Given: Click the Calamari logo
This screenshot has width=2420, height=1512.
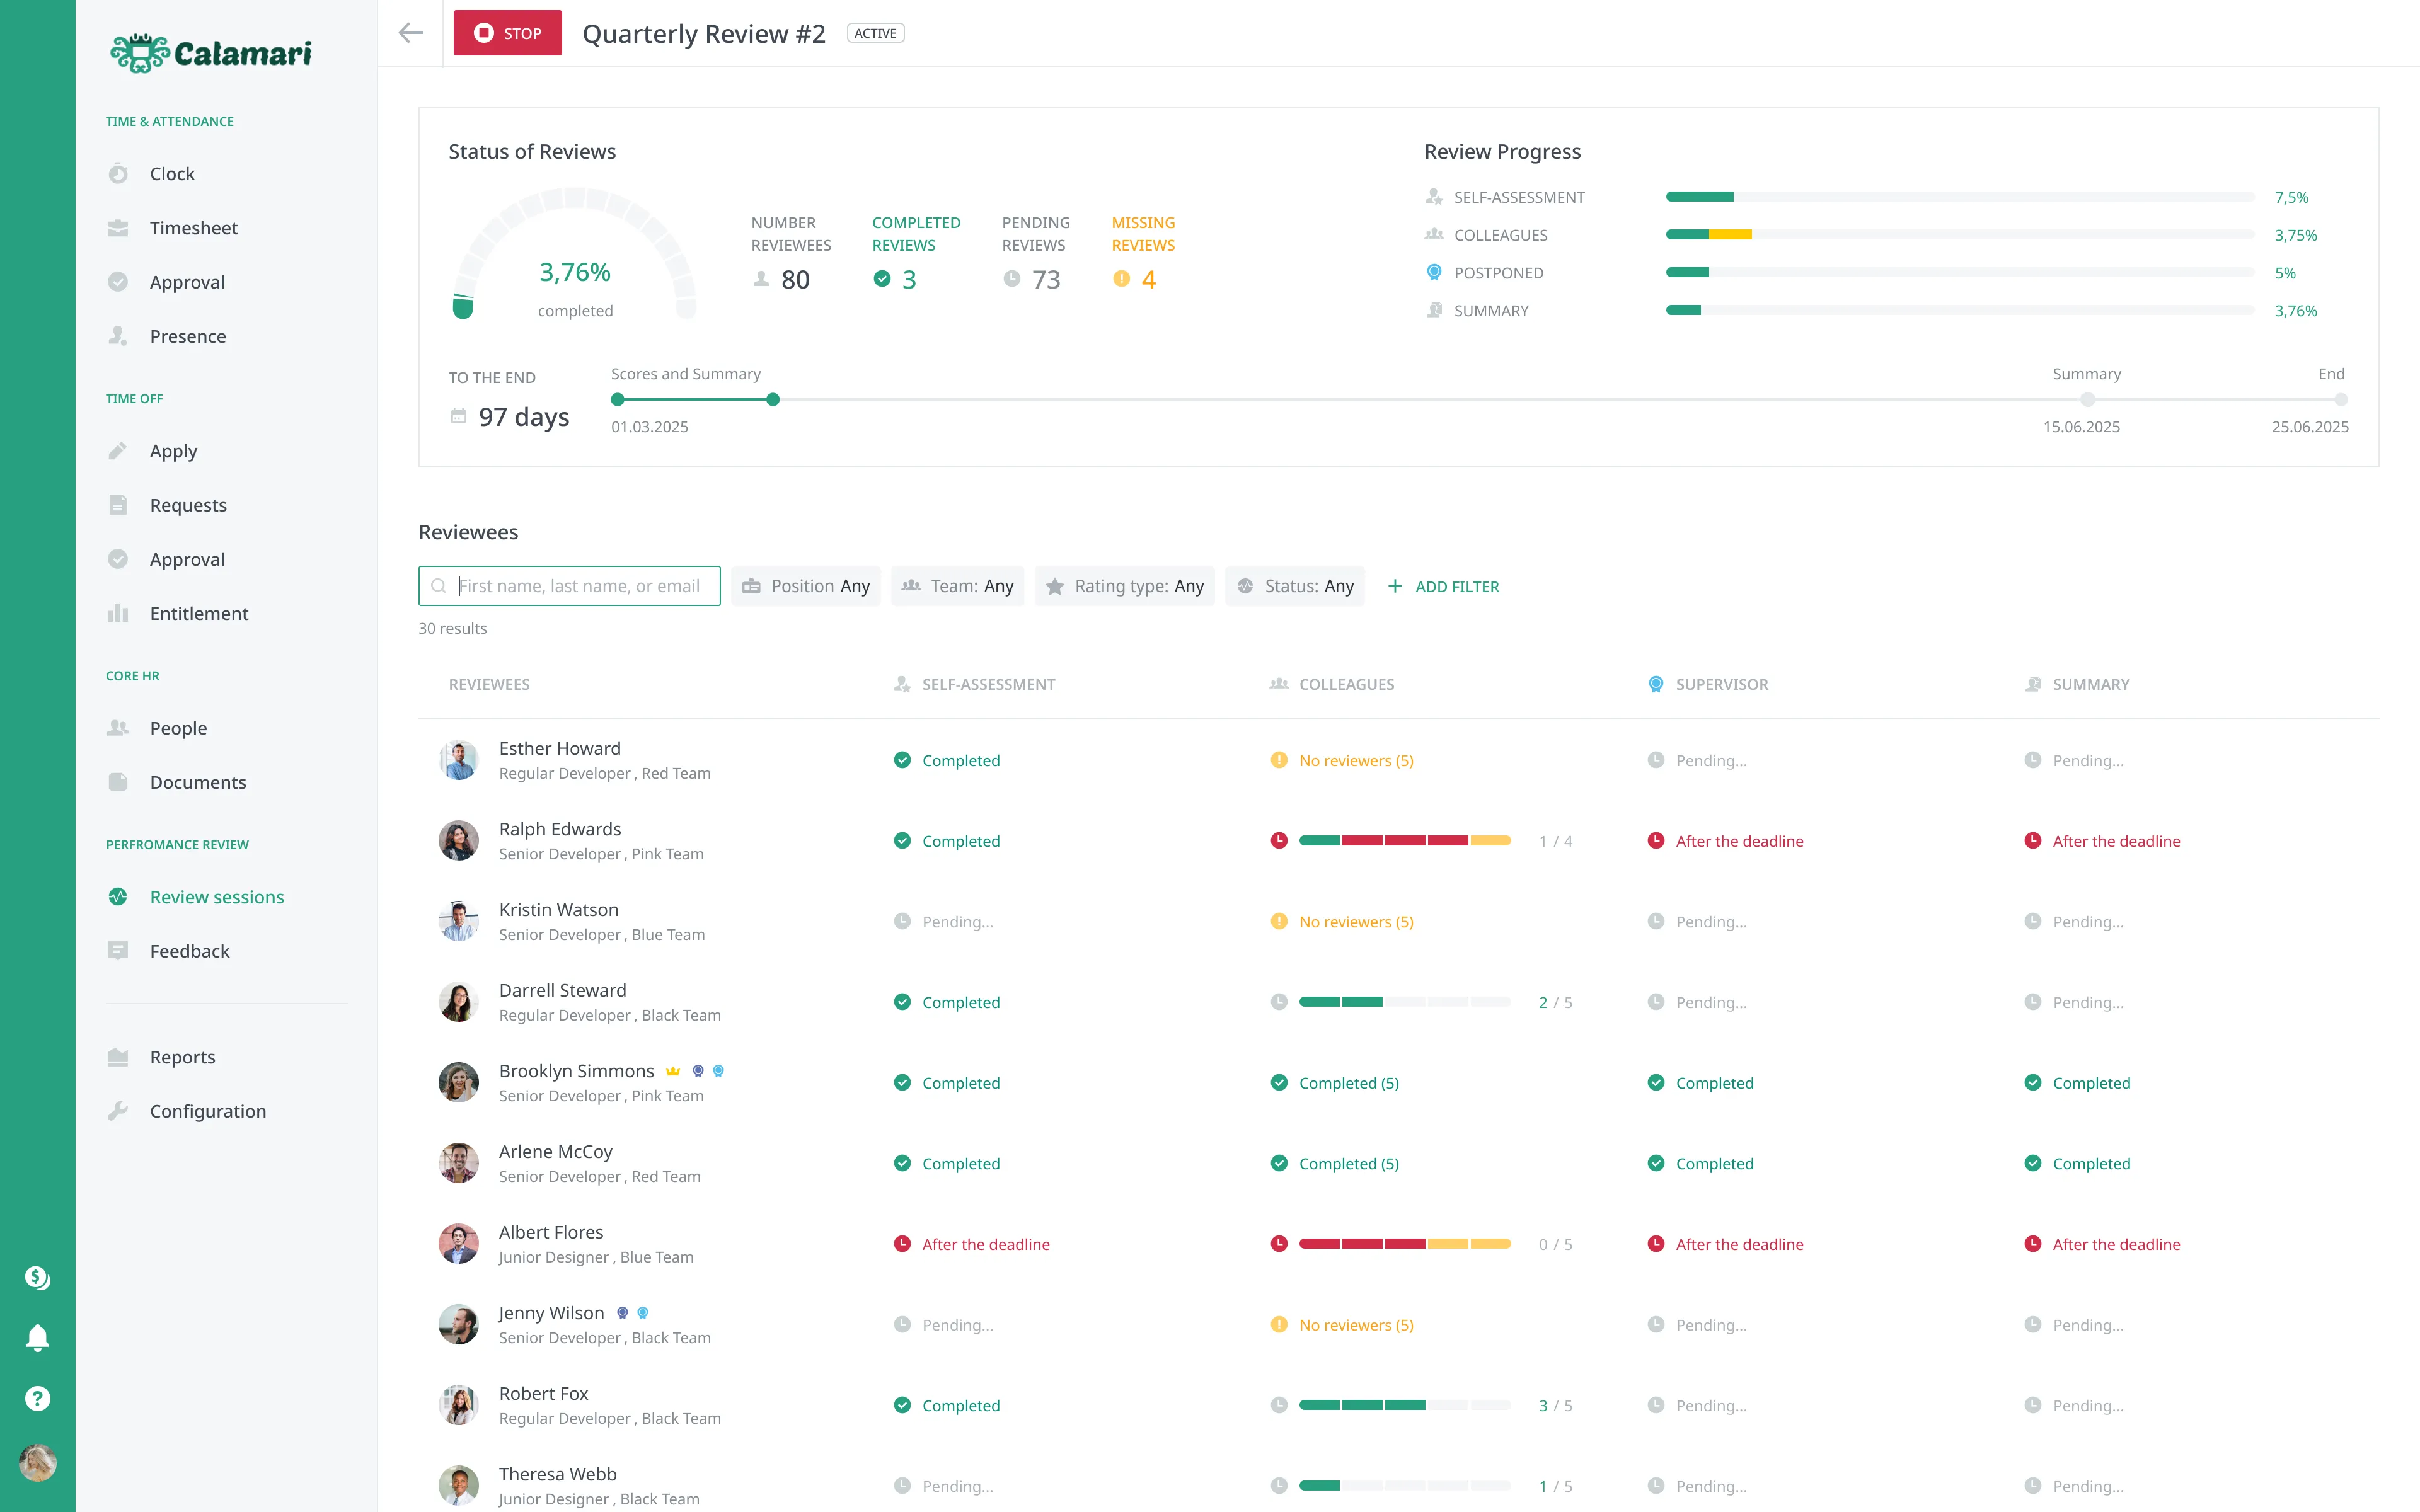Looking at the screenshot, I should click(211, 52).
